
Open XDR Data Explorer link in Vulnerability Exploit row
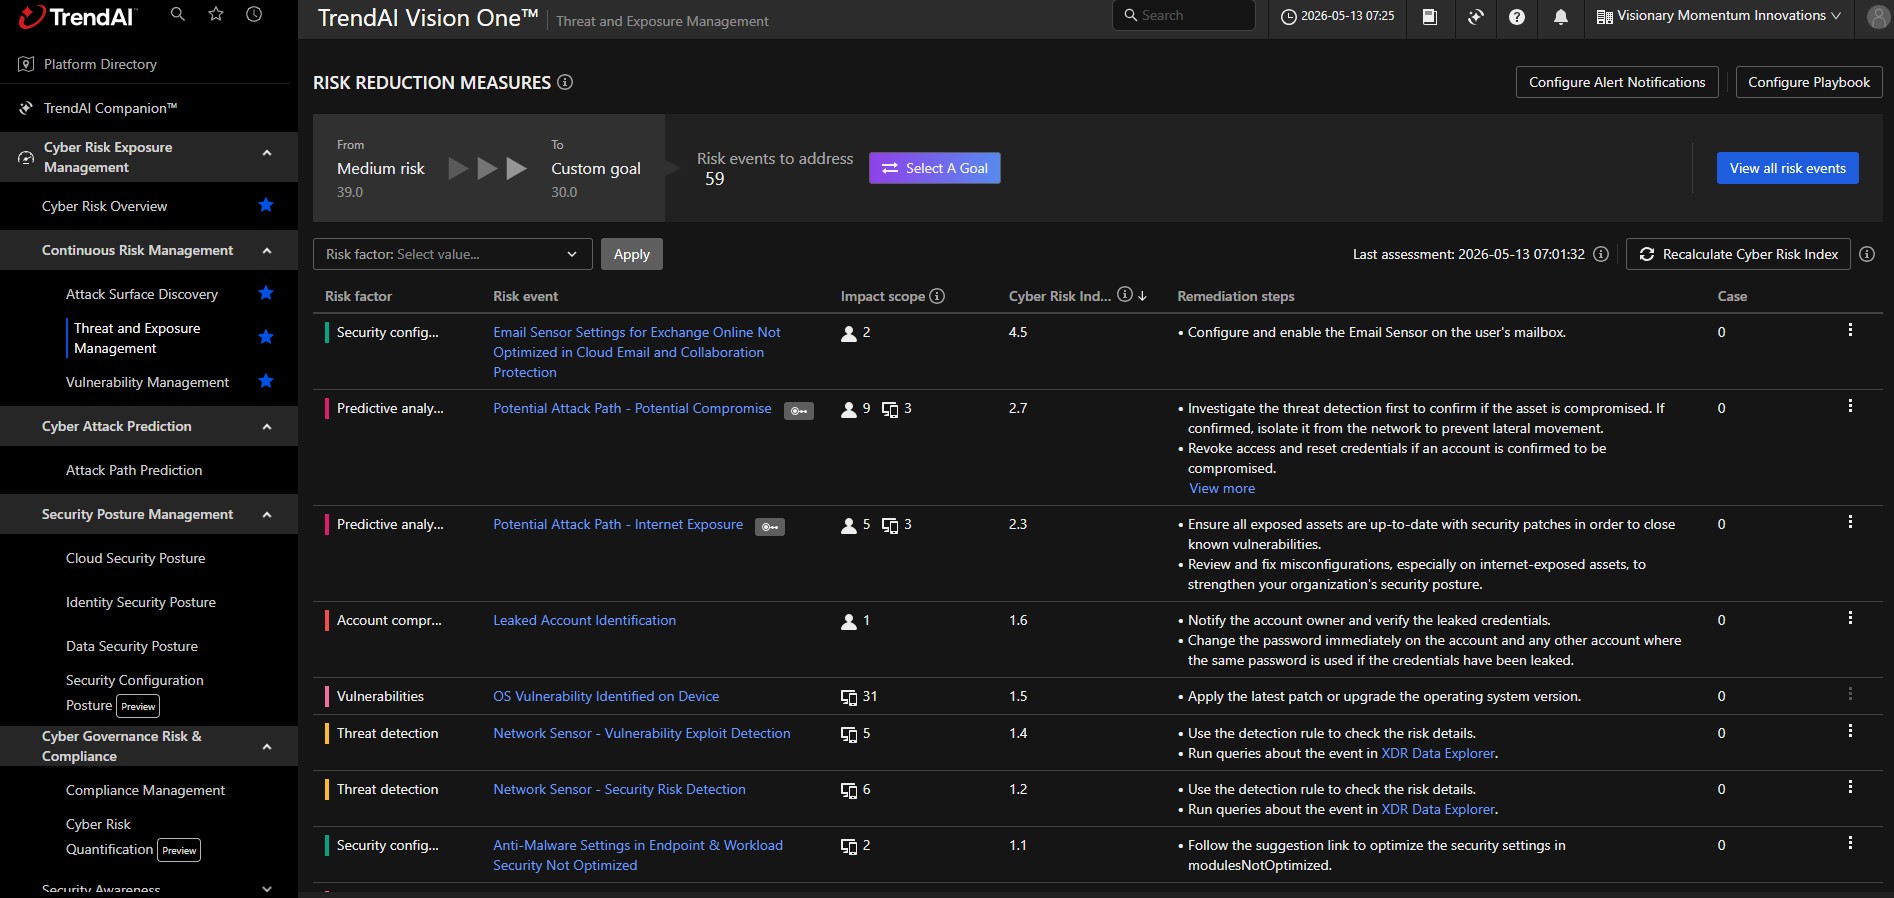click(x=1438, y=753)
